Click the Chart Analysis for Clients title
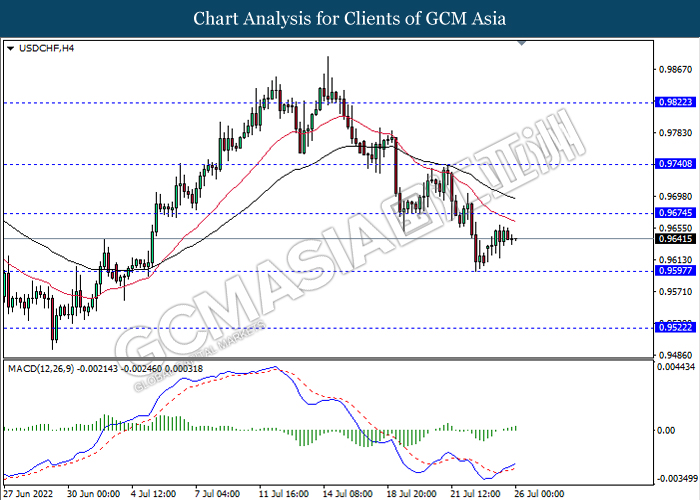 click(x=350, y=18)
